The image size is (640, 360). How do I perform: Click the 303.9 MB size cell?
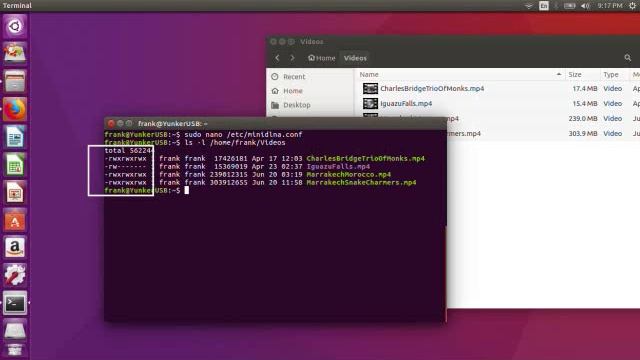pyautogui.click(x=583, y=134)
